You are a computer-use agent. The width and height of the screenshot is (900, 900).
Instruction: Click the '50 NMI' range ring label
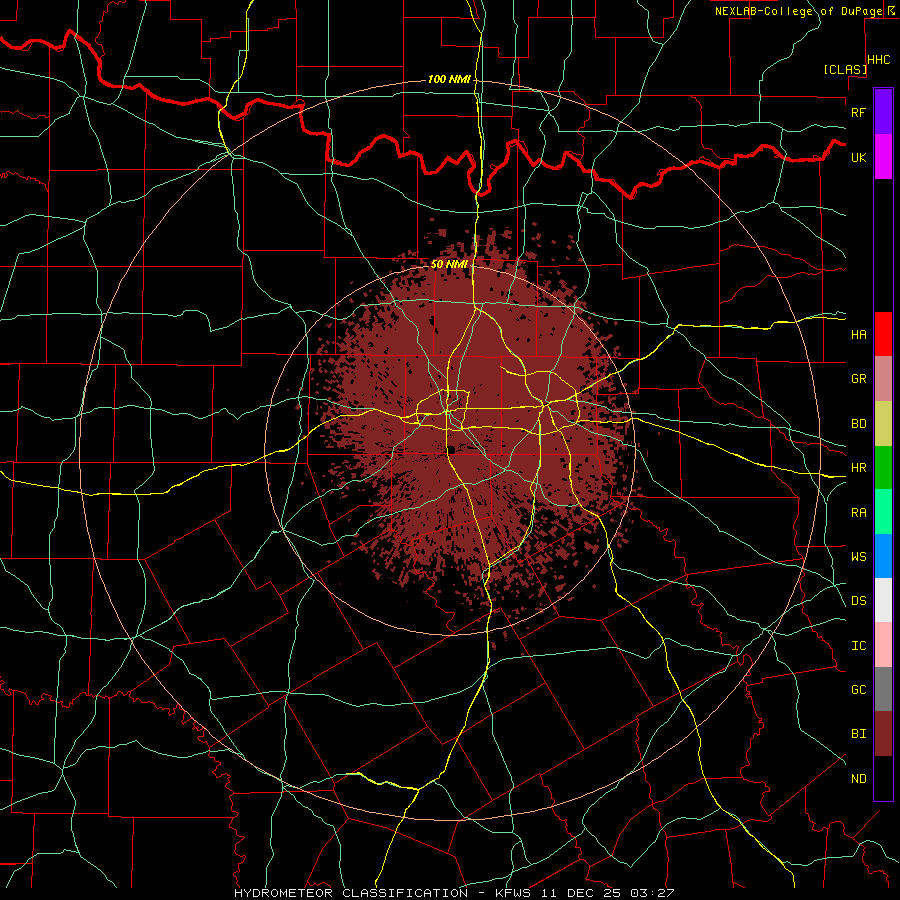(449, 264)
